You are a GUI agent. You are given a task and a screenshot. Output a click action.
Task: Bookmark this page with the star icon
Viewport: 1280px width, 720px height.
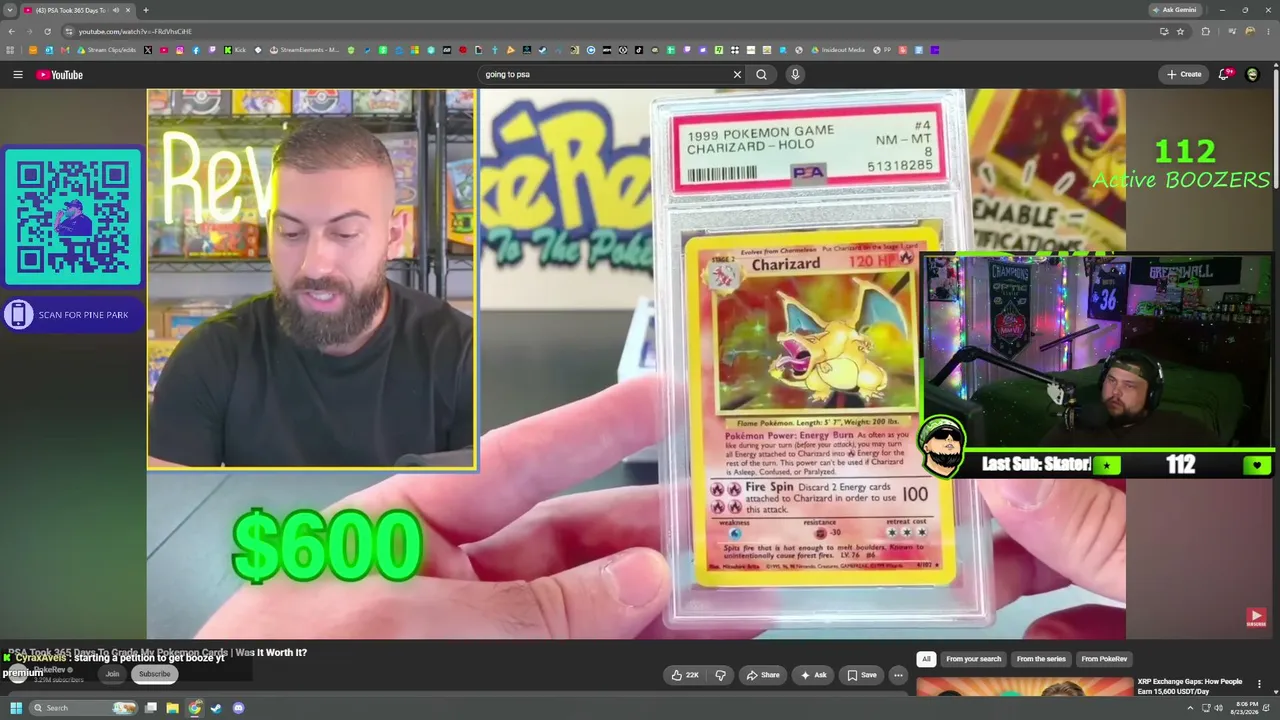tap(1180, 31)
